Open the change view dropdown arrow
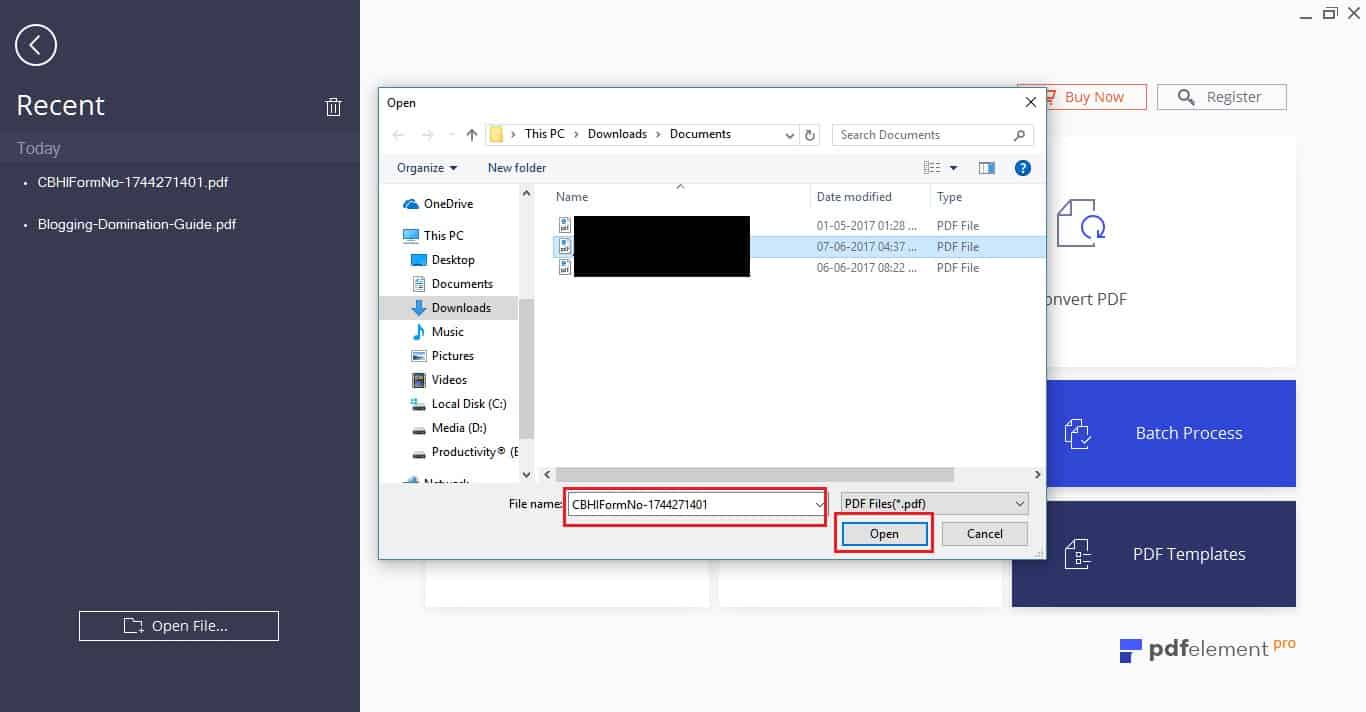 click(x=953, y=168)
